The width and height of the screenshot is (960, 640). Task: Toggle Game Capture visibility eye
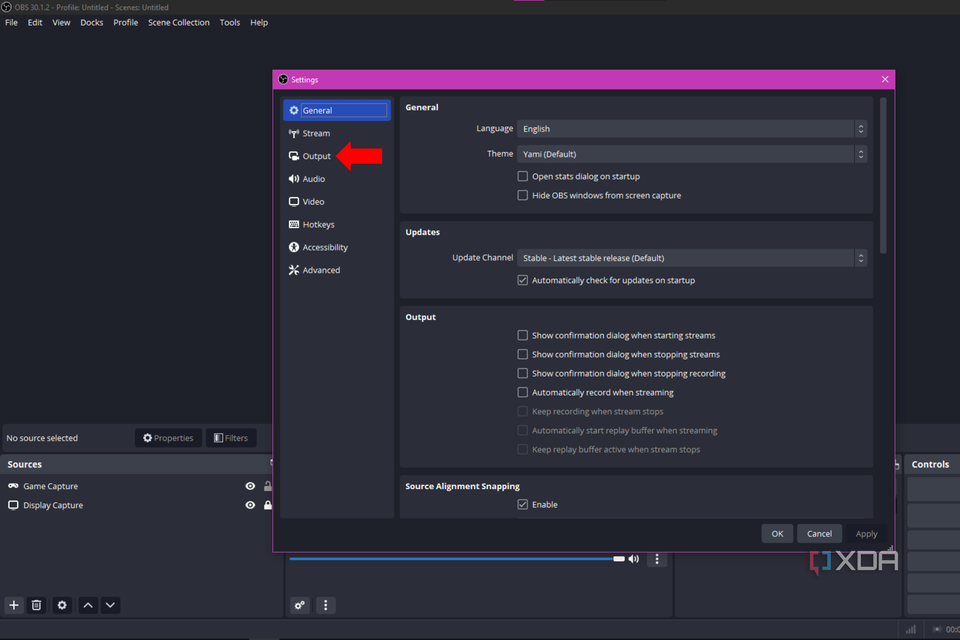(250, 486)
